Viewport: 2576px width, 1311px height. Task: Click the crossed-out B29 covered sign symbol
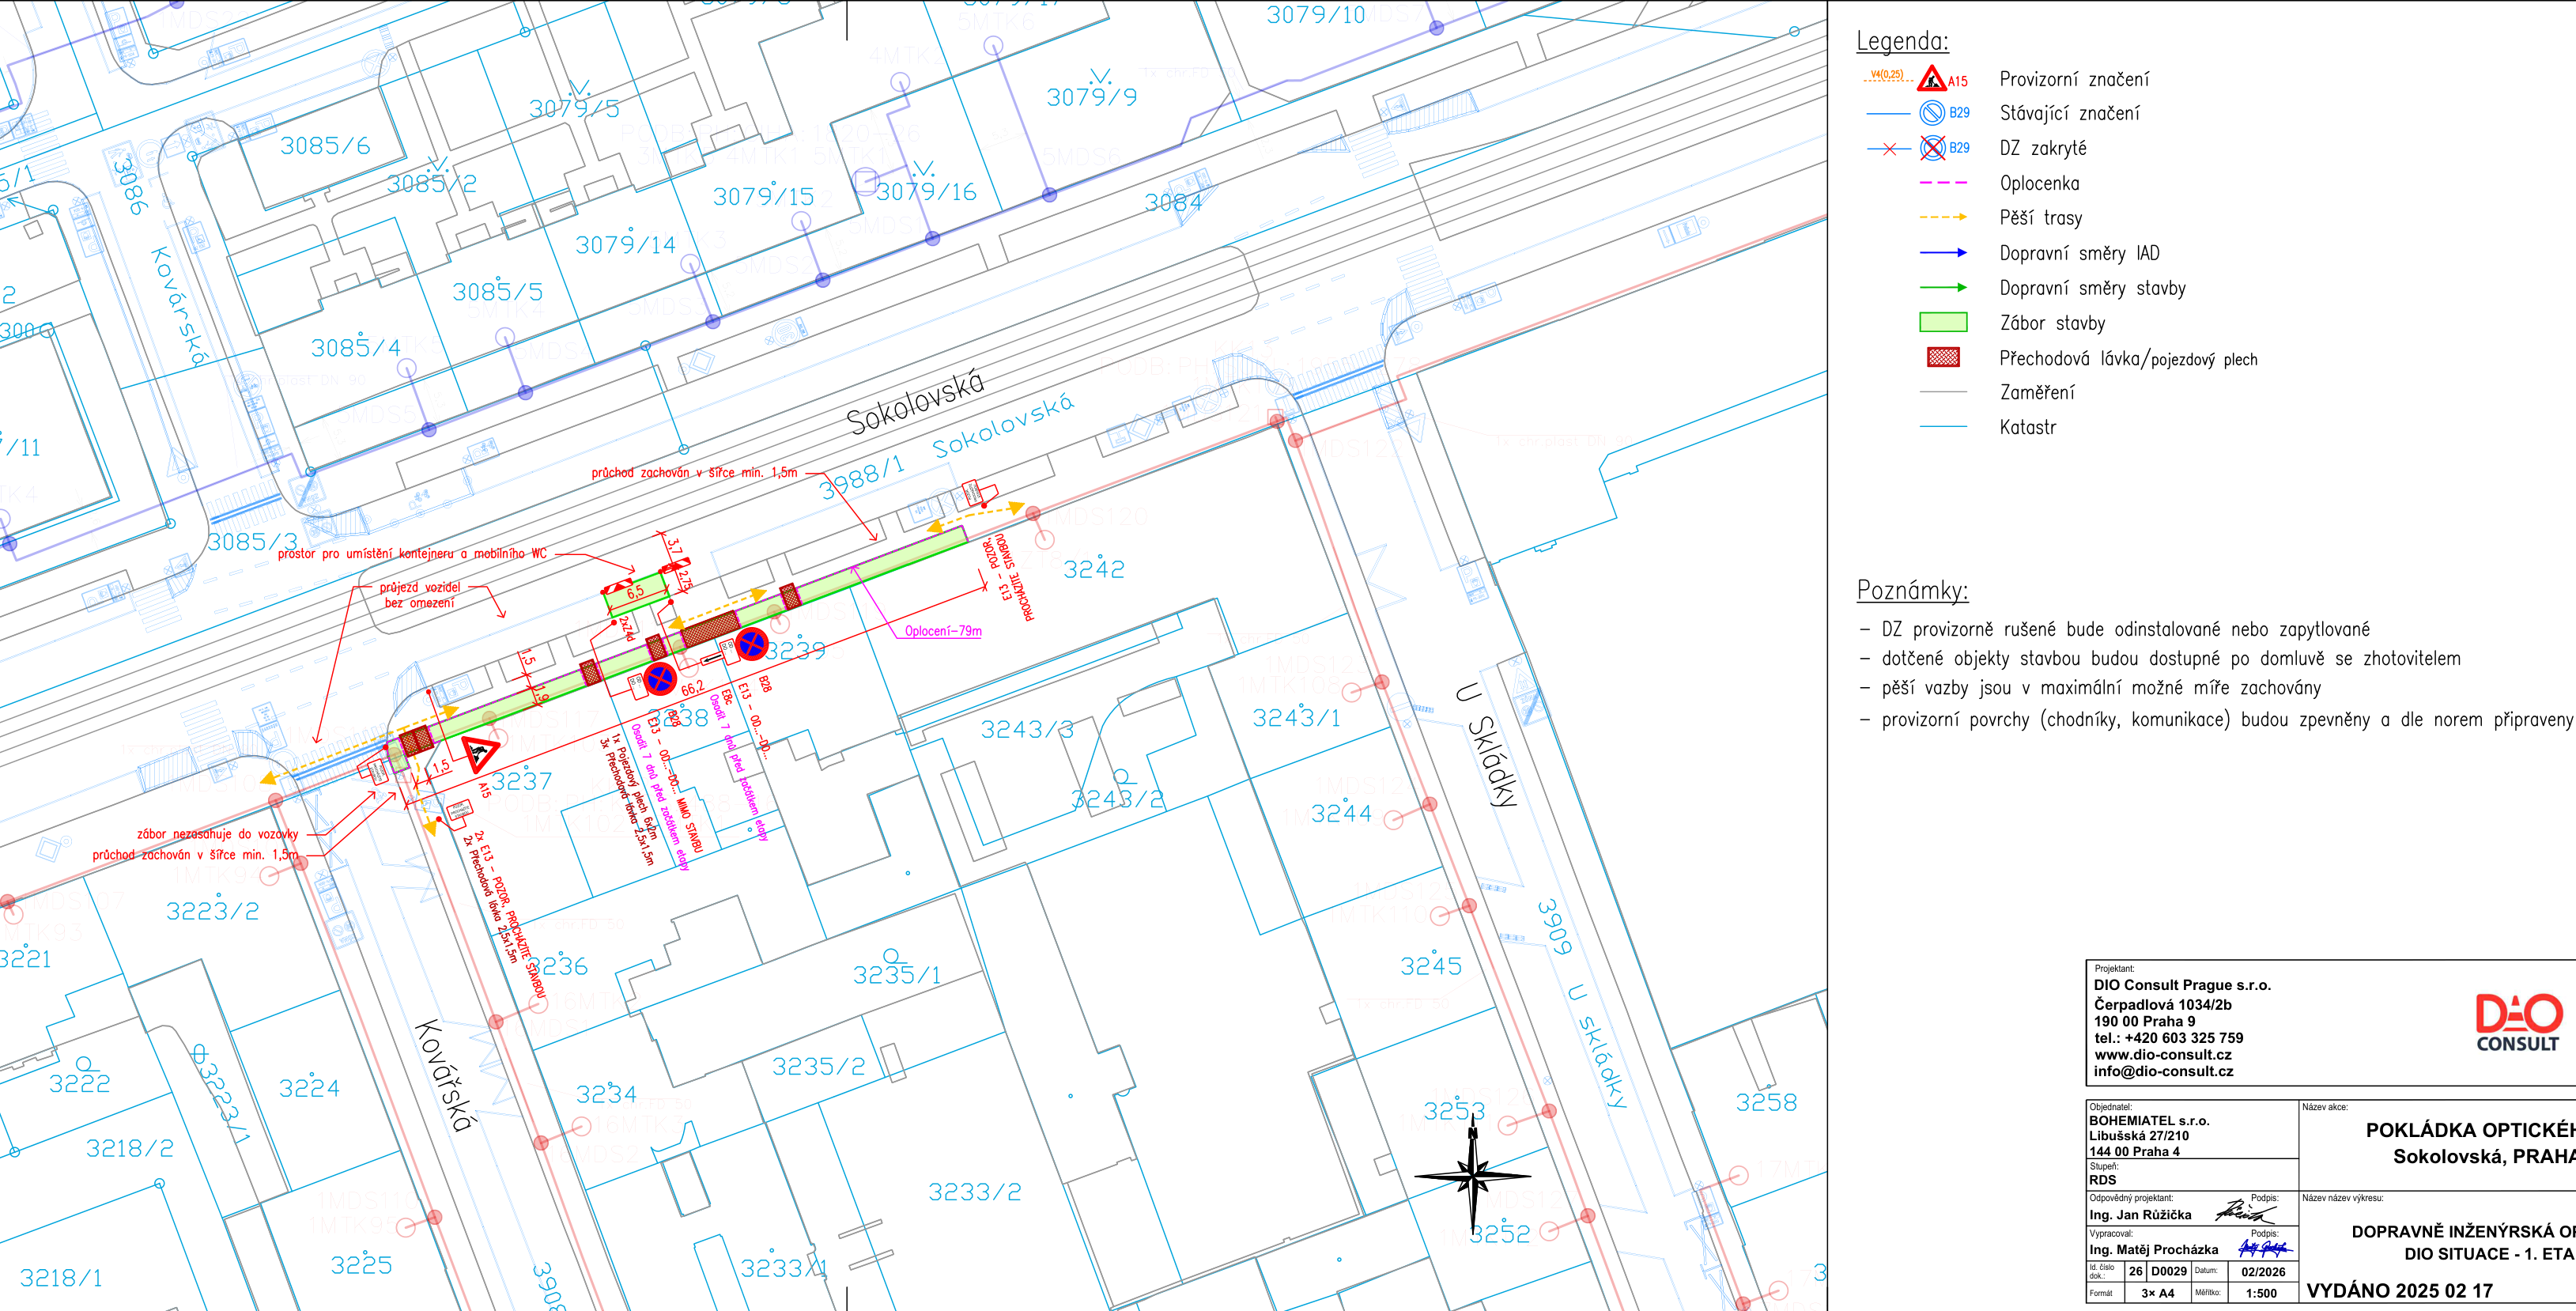(x=1932, y=148)
